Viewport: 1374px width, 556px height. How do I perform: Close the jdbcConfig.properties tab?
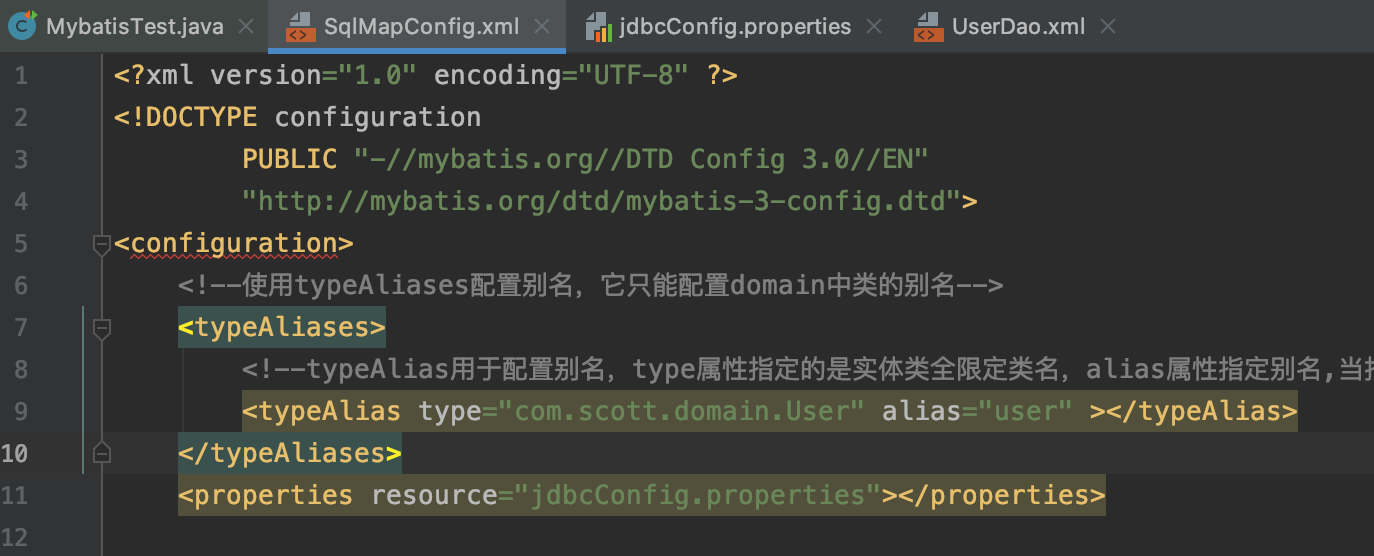(x=873, y=27)
